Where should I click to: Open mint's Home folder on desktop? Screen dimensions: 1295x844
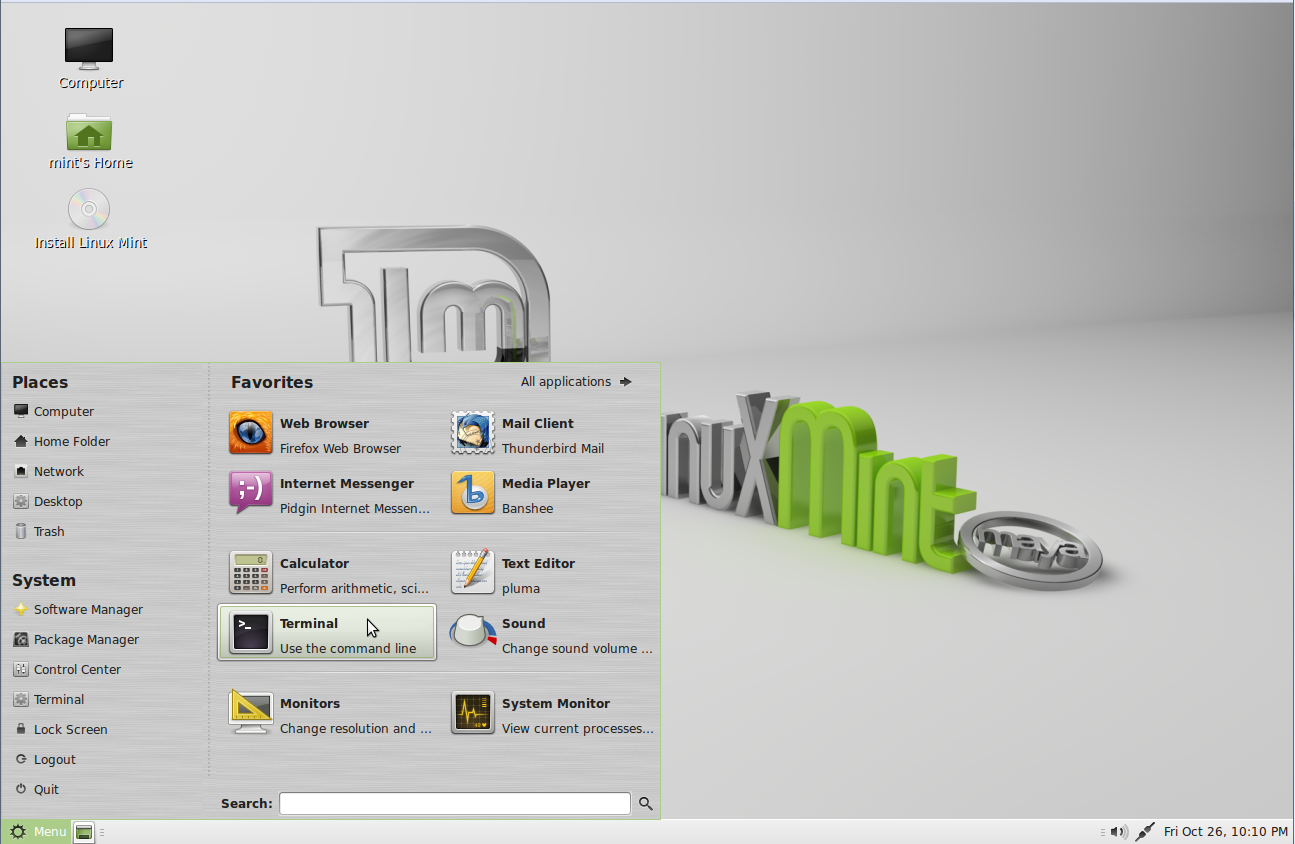point(90,141)
